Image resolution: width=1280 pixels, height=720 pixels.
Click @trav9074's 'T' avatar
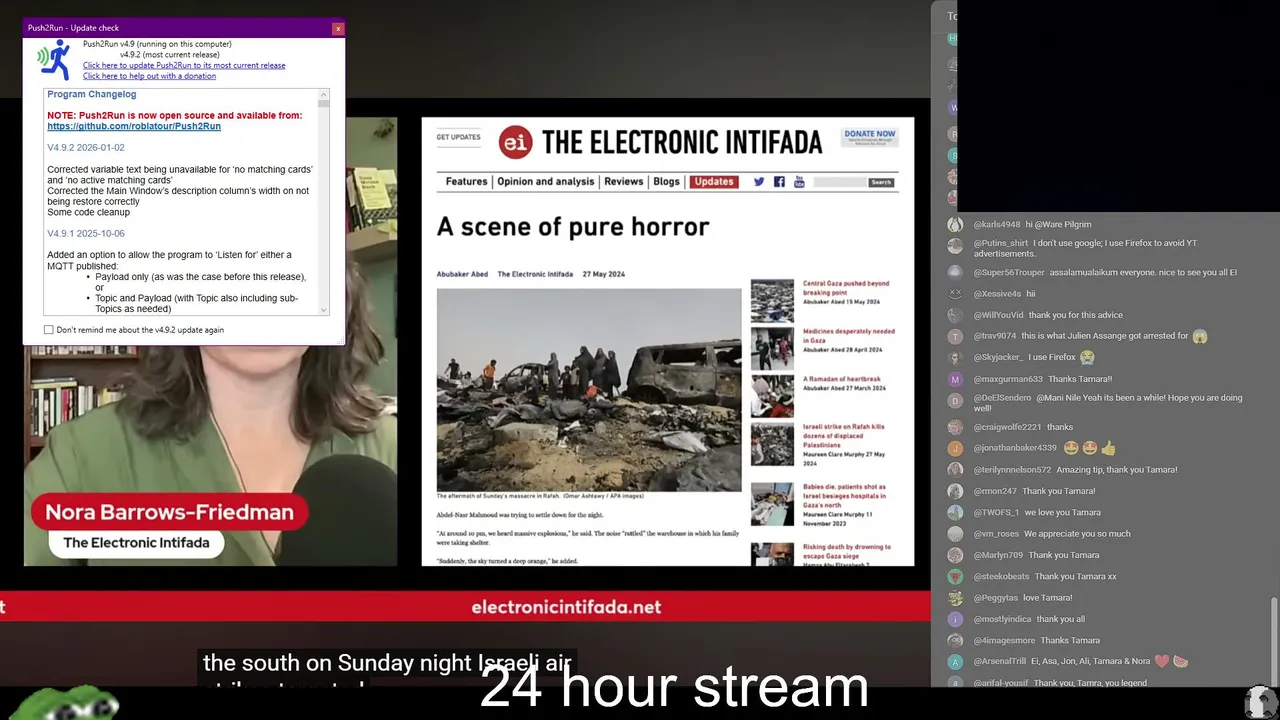(x=955, y=336)
